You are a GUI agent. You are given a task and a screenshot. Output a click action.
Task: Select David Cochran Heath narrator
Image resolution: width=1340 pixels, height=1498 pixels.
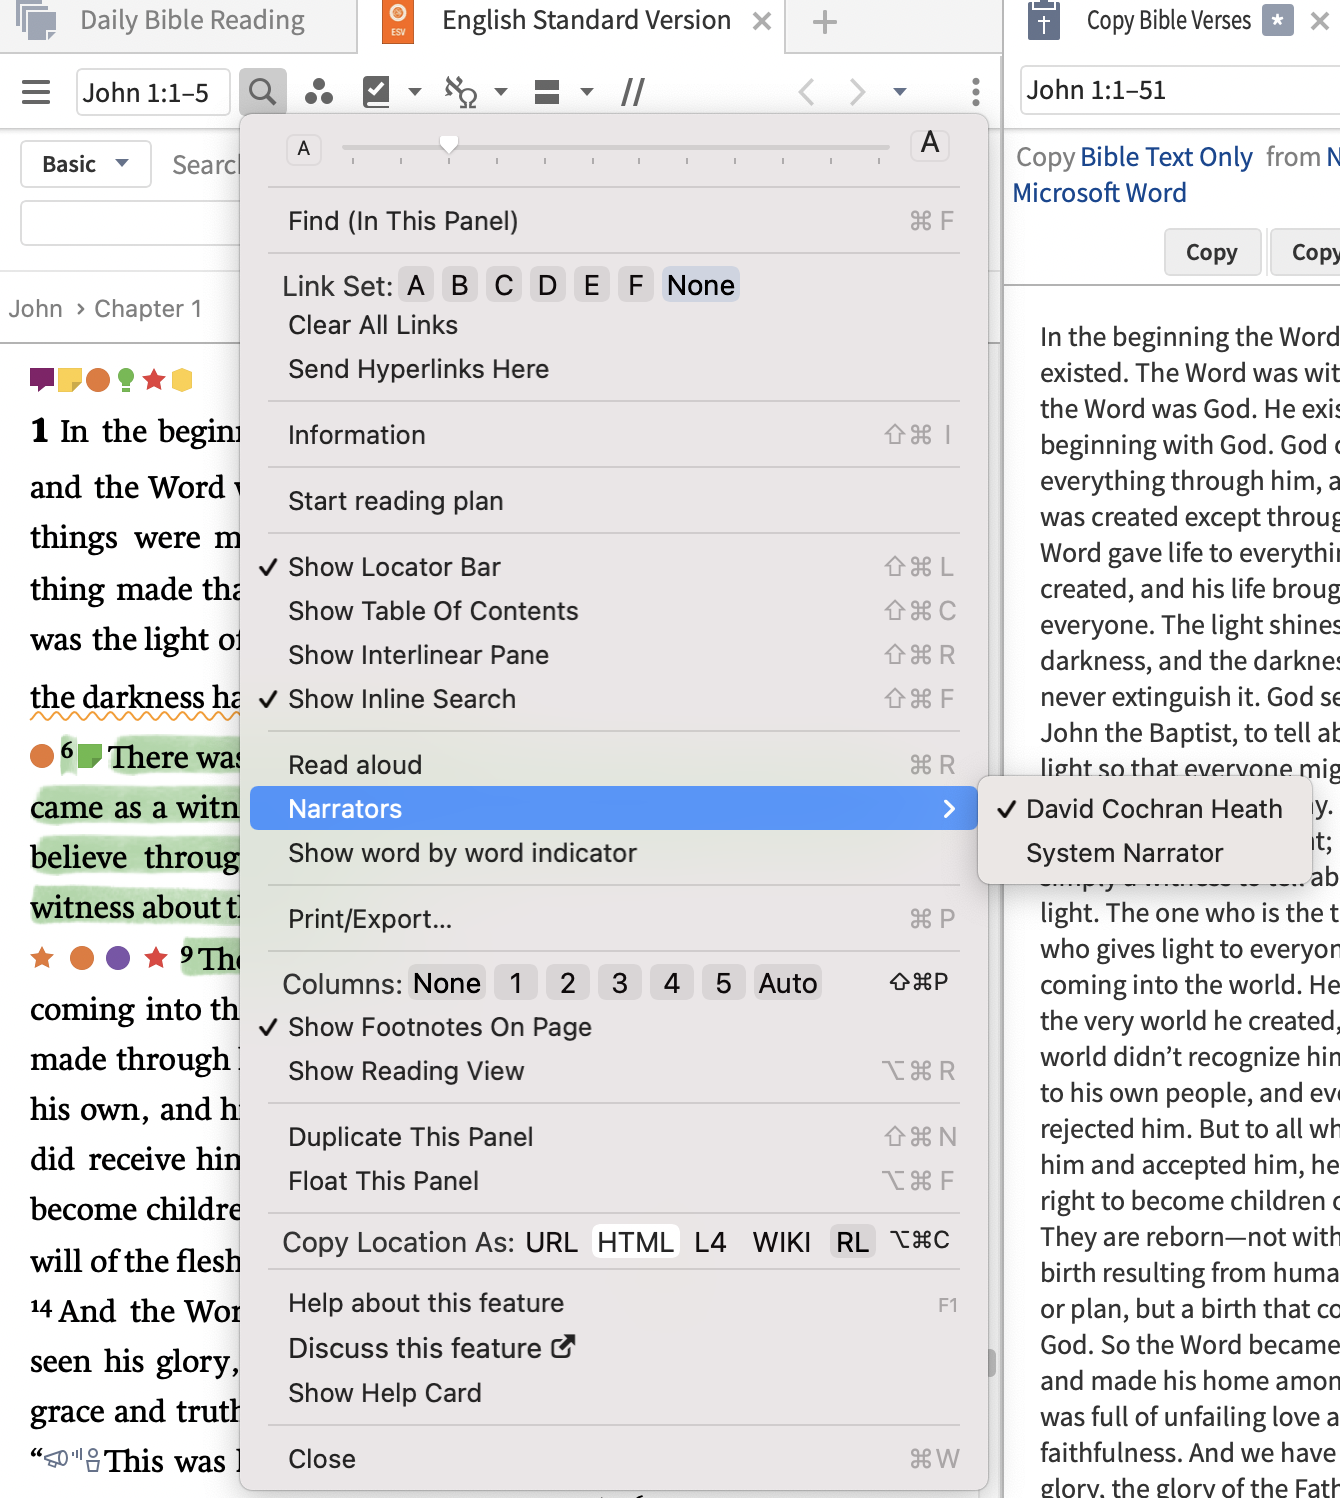(1145, 809)
